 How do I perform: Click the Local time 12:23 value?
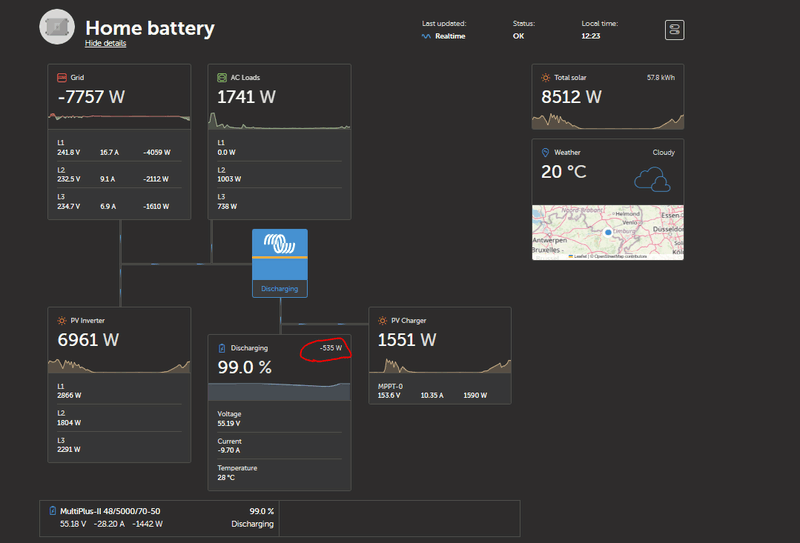tap(591, 36)
